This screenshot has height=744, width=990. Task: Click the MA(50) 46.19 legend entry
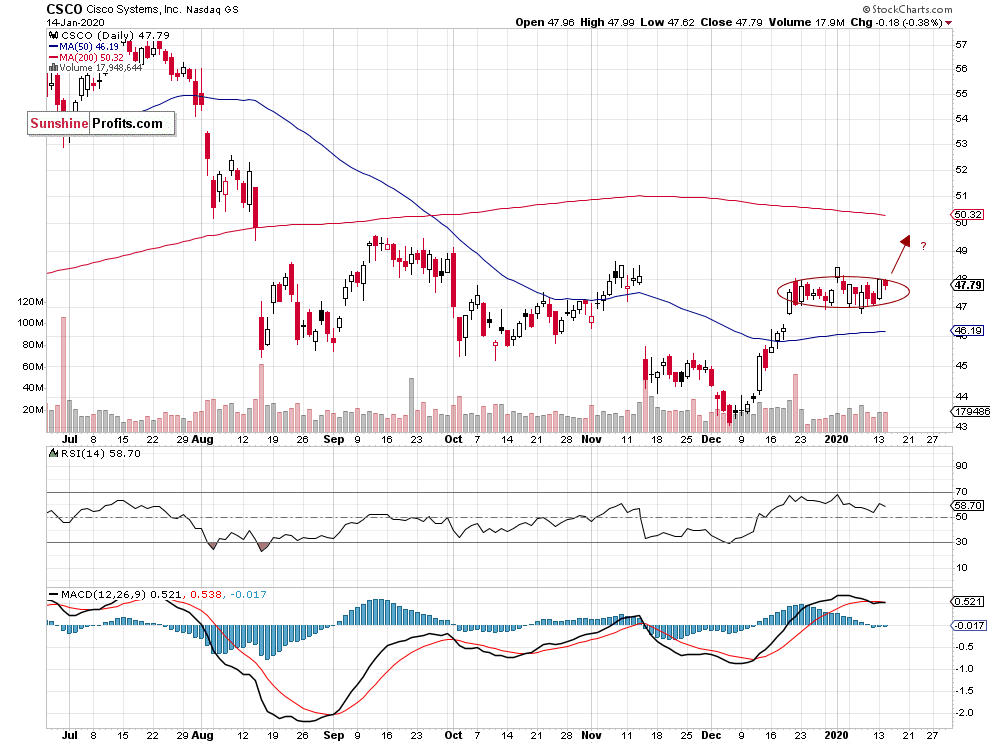tap(88, 47)
